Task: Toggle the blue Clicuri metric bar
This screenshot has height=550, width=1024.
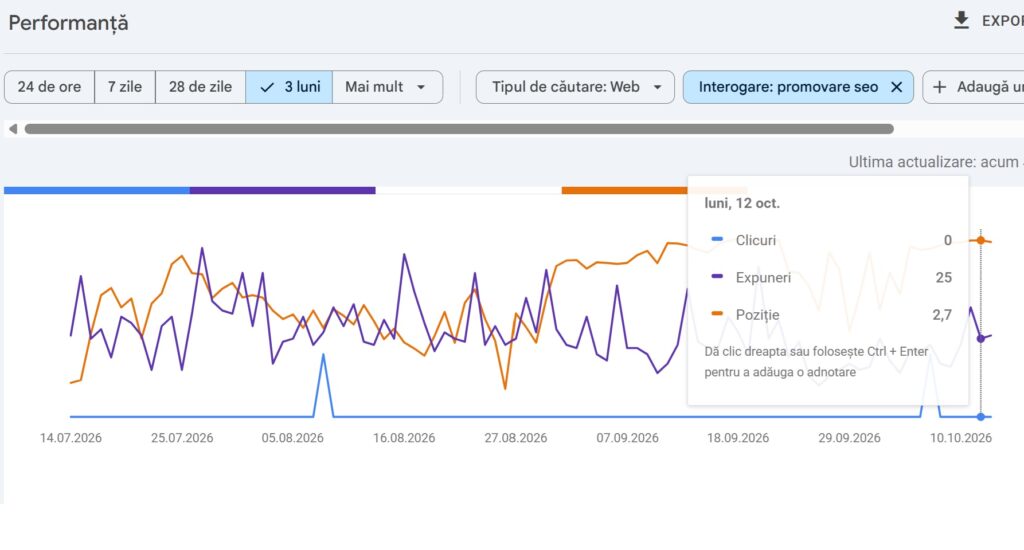Action: 97,190
